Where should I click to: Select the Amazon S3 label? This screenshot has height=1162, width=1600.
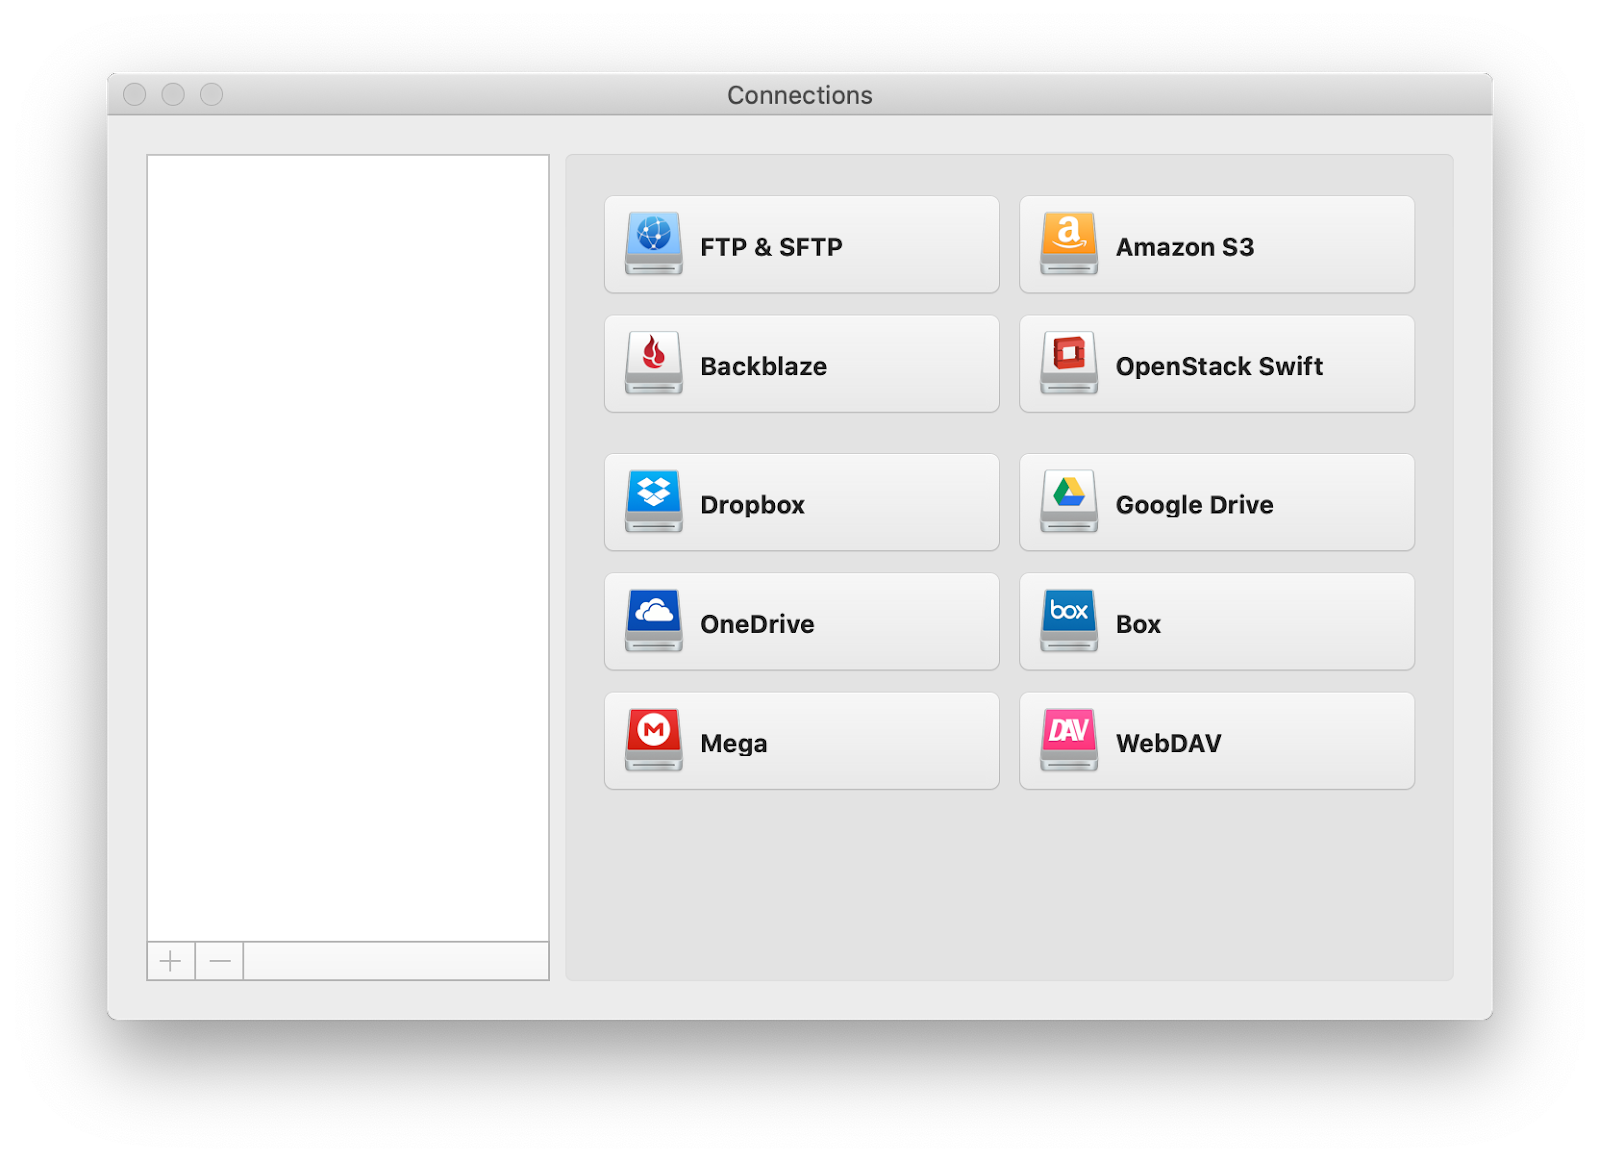pos(1185,247)
